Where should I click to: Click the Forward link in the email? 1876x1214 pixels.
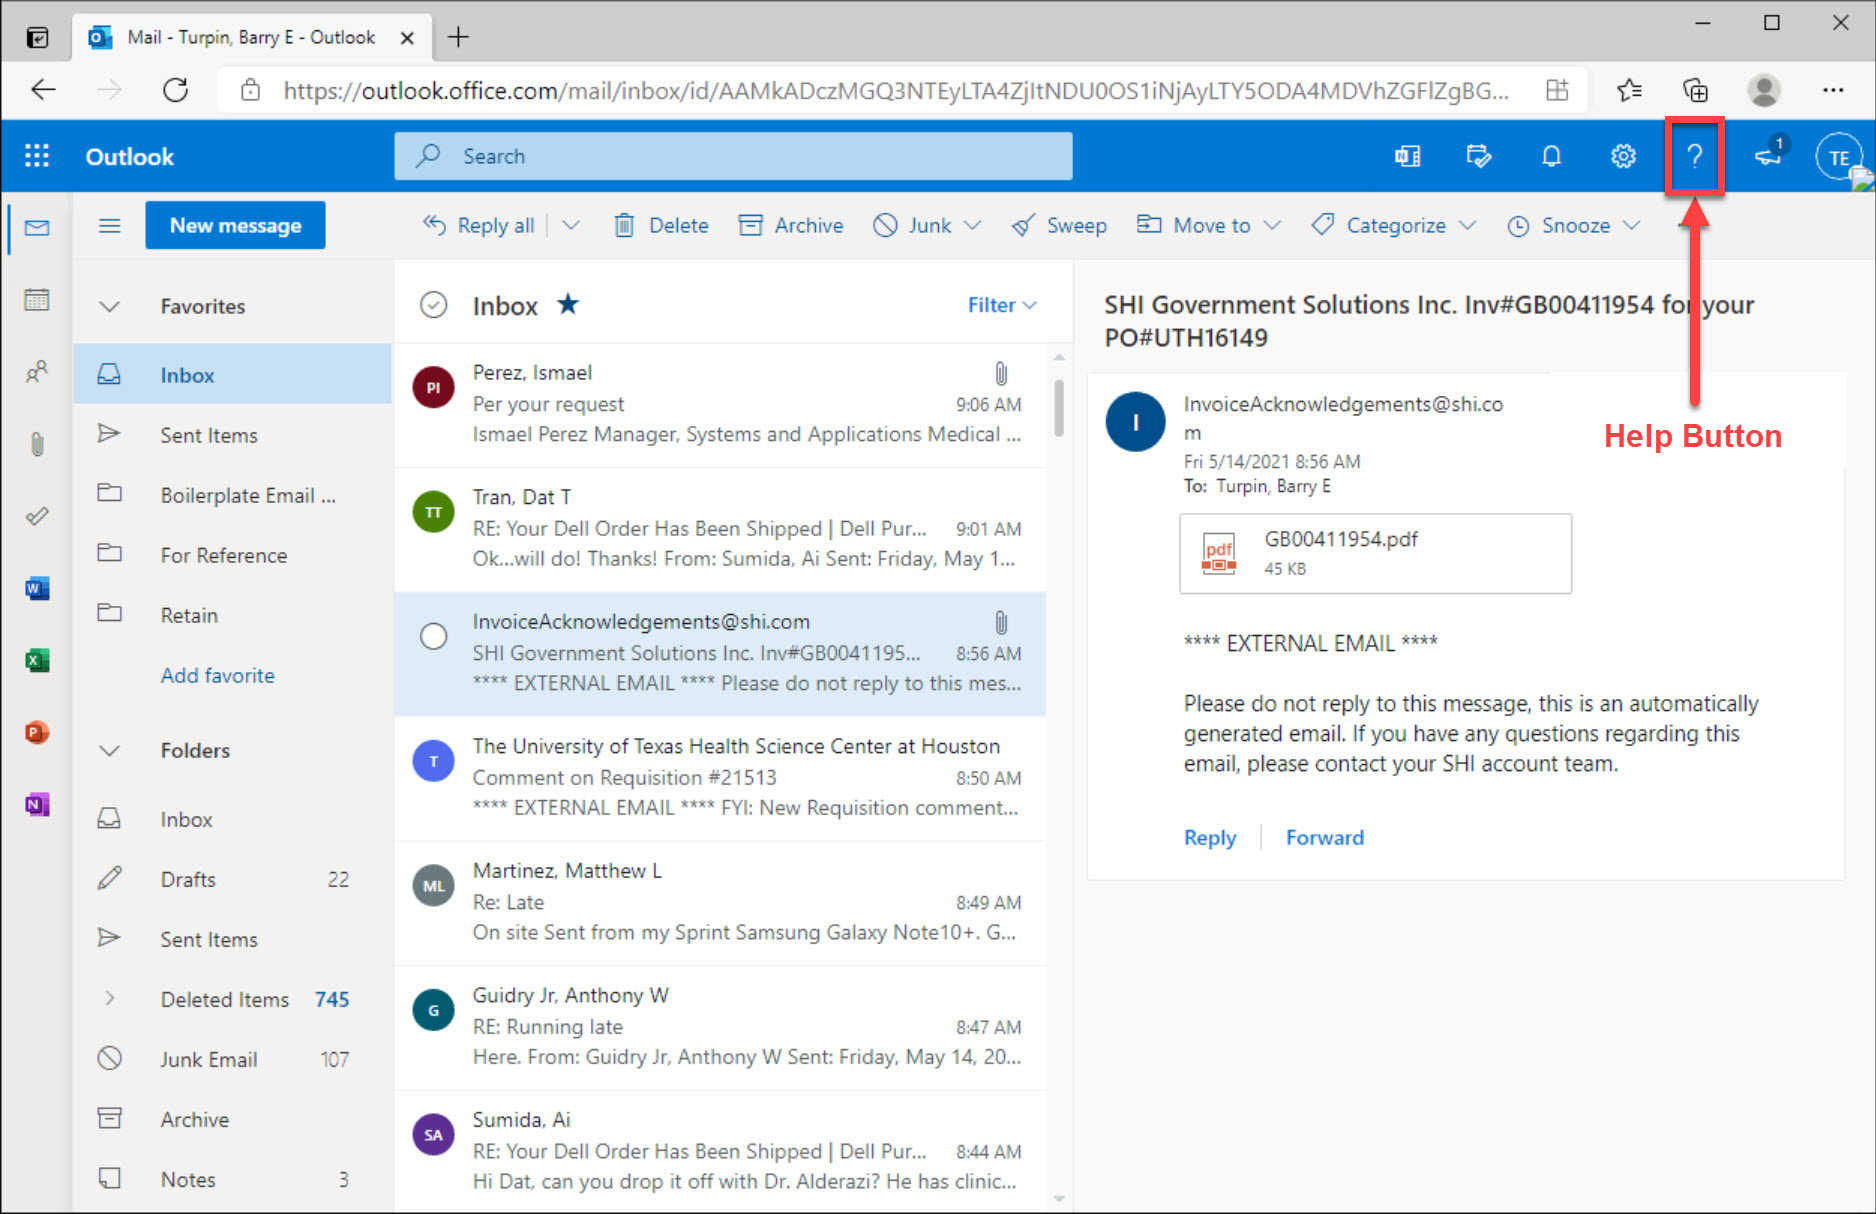pyautogui.click(x=1324, y=837)
